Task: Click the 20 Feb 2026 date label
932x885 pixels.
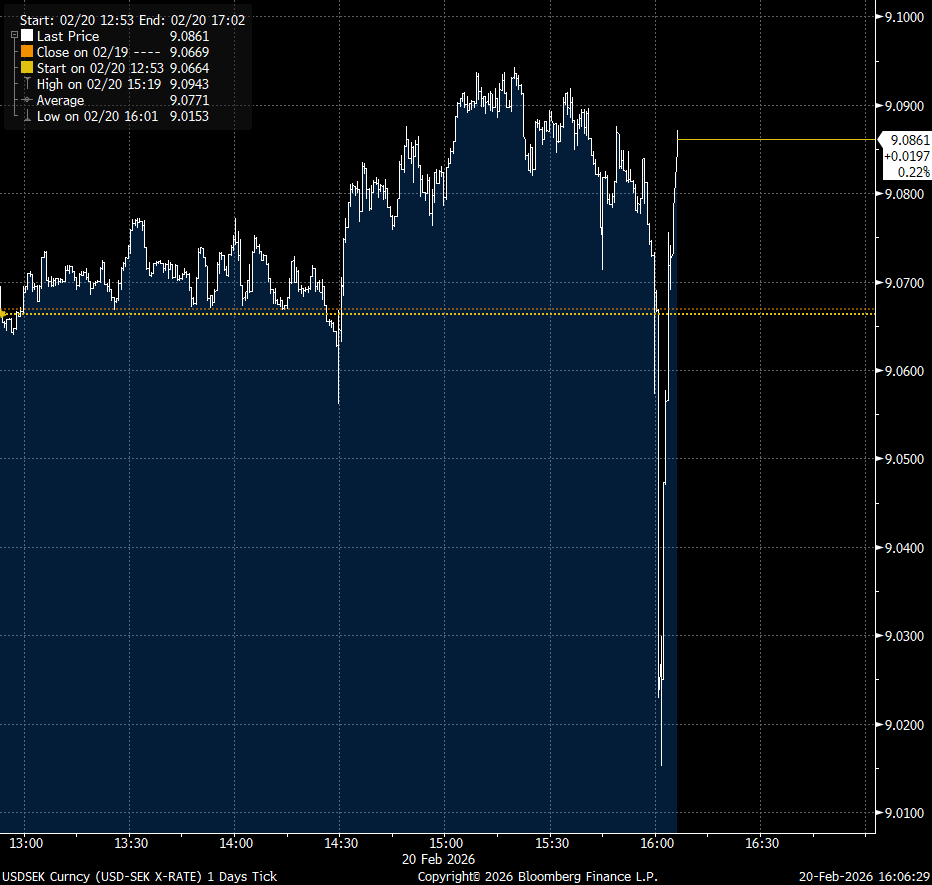Action: tap(439, 859)
